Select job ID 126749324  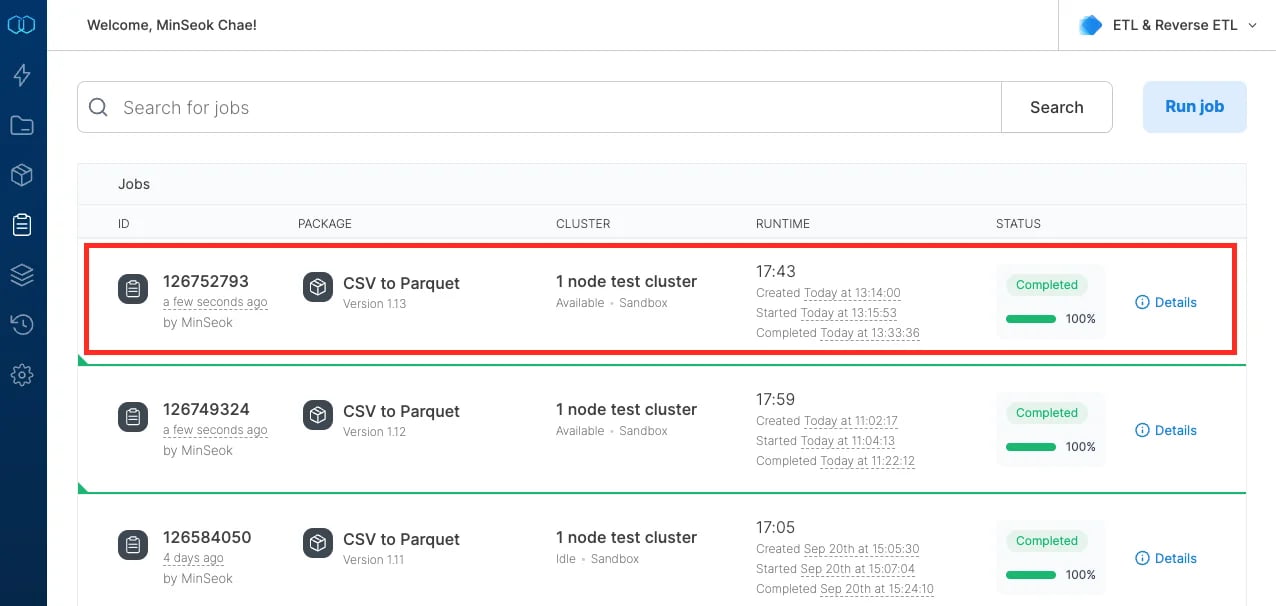point(206,409)
